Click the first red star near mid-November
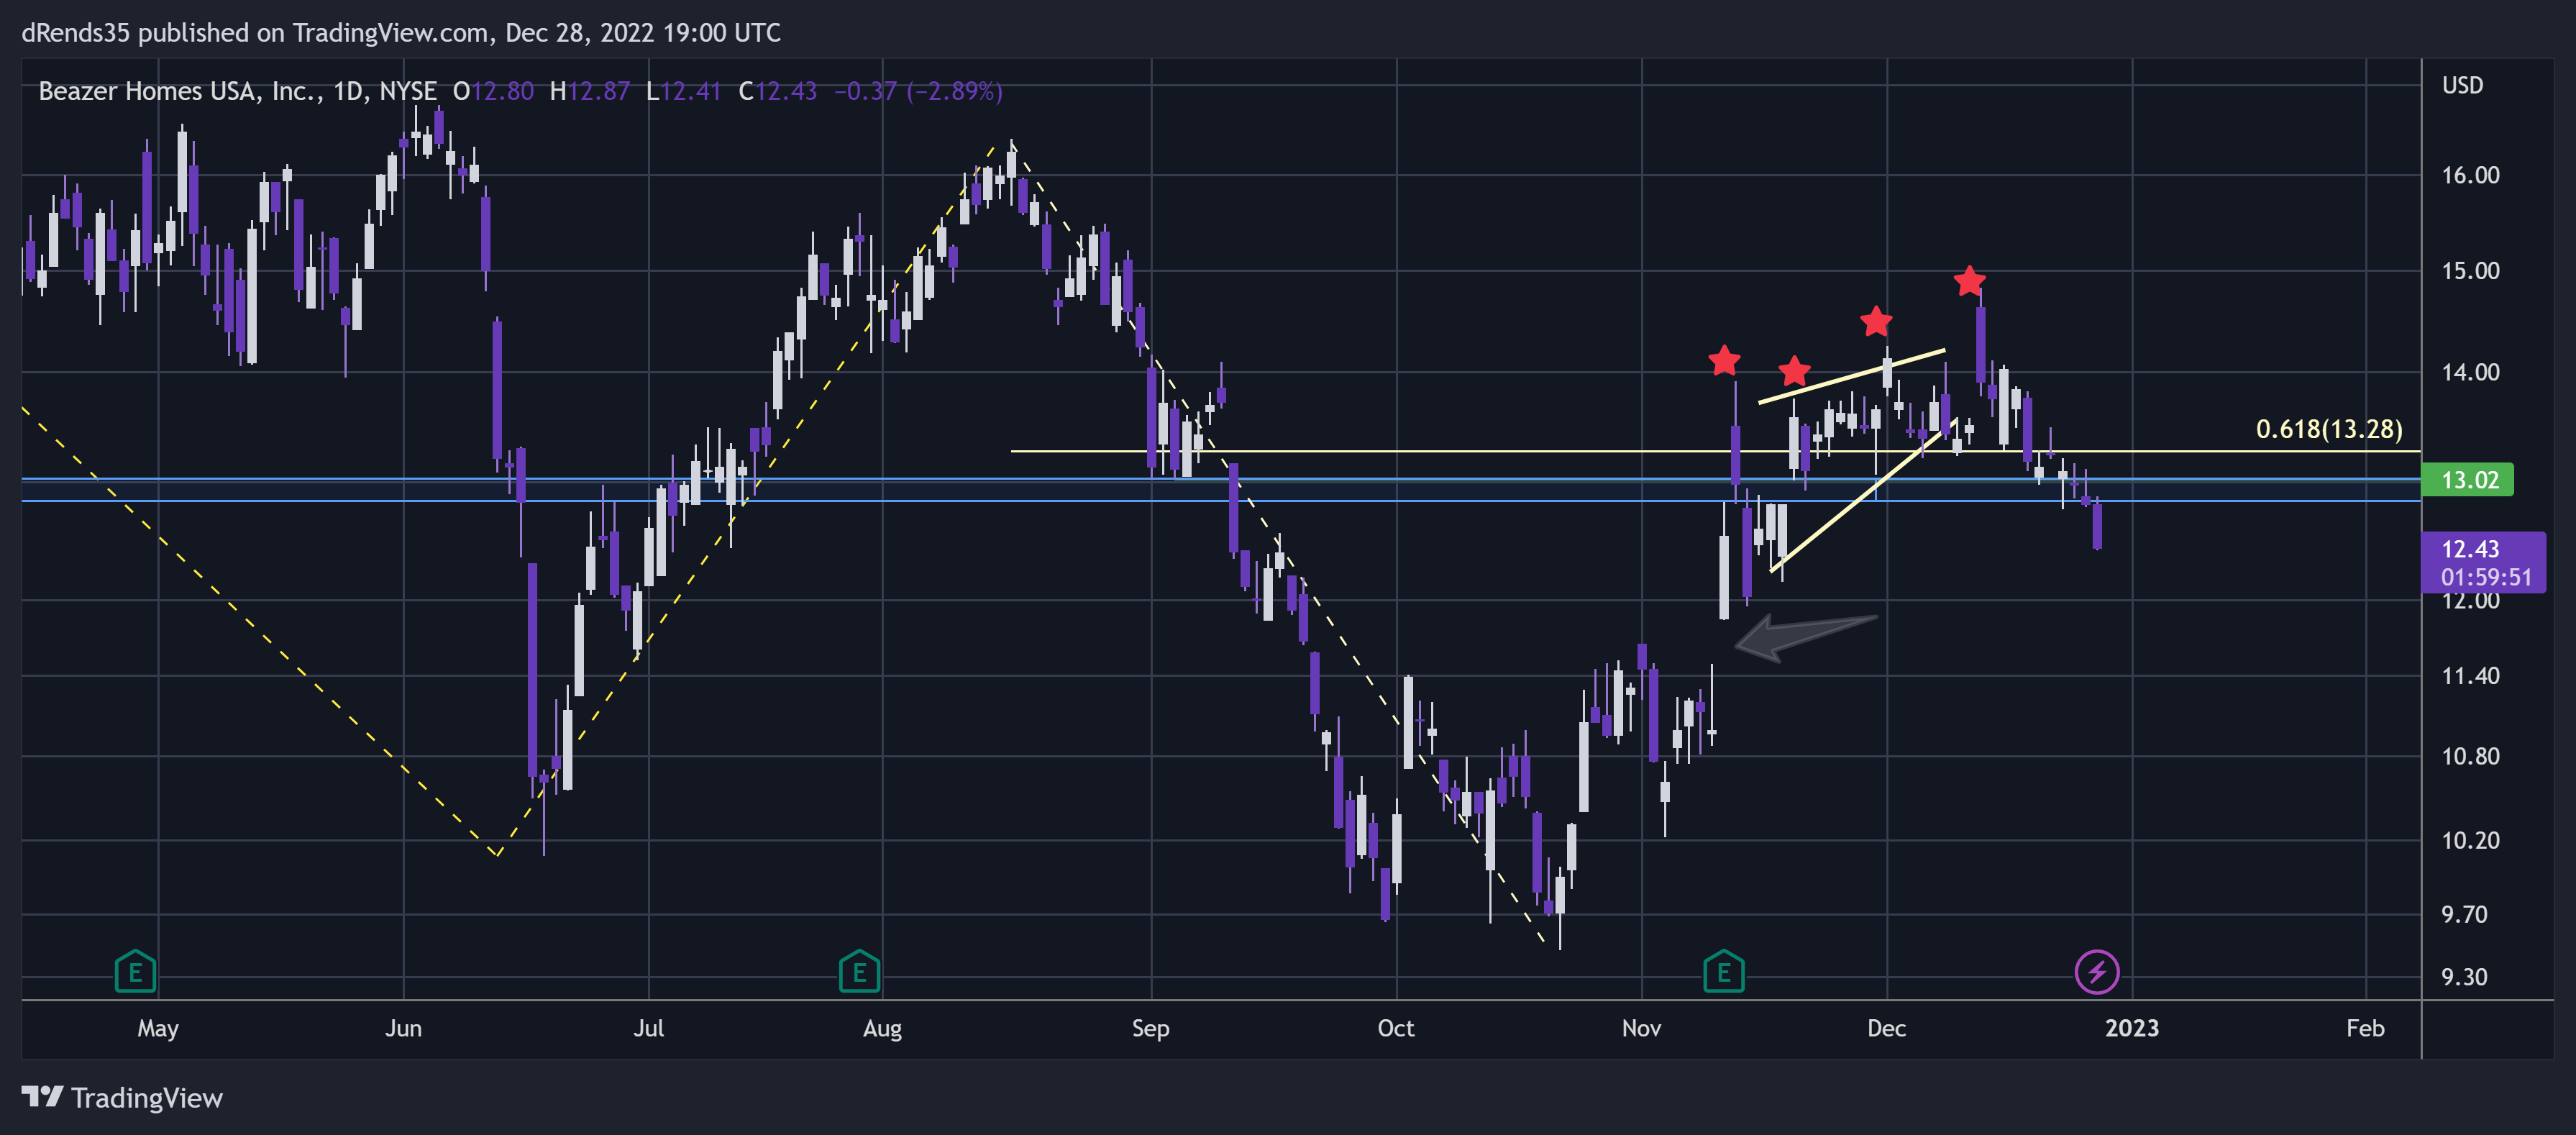Screen dimensions: 2576x1135 [x=1724, y=360]
